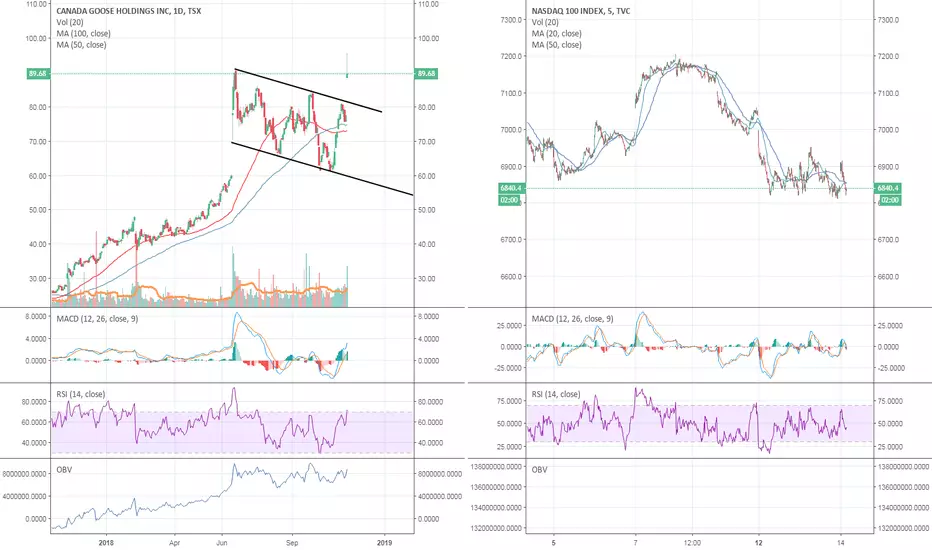Click the NASDAQ 100 INDEX chart title

tap(581, 11)
